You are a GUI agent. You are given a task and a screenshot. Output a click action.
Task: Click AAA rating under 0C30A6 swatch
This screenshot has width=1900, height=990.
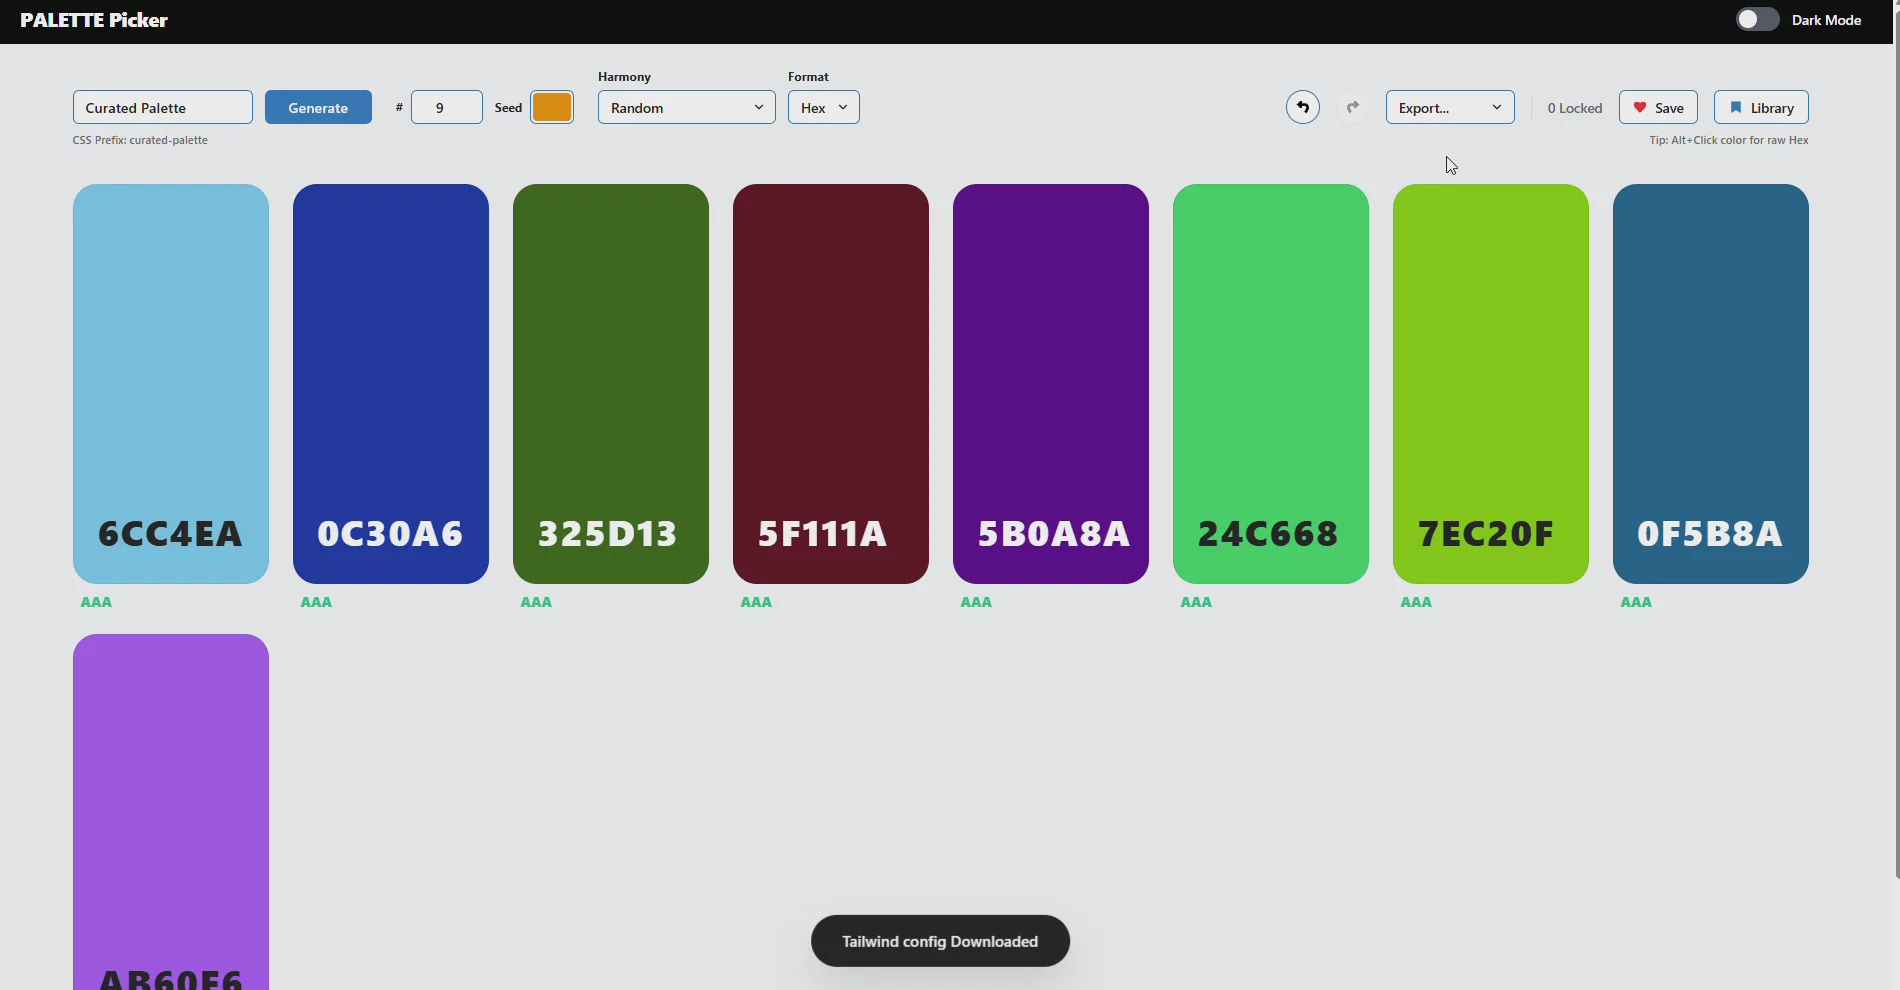coord(316,602)
